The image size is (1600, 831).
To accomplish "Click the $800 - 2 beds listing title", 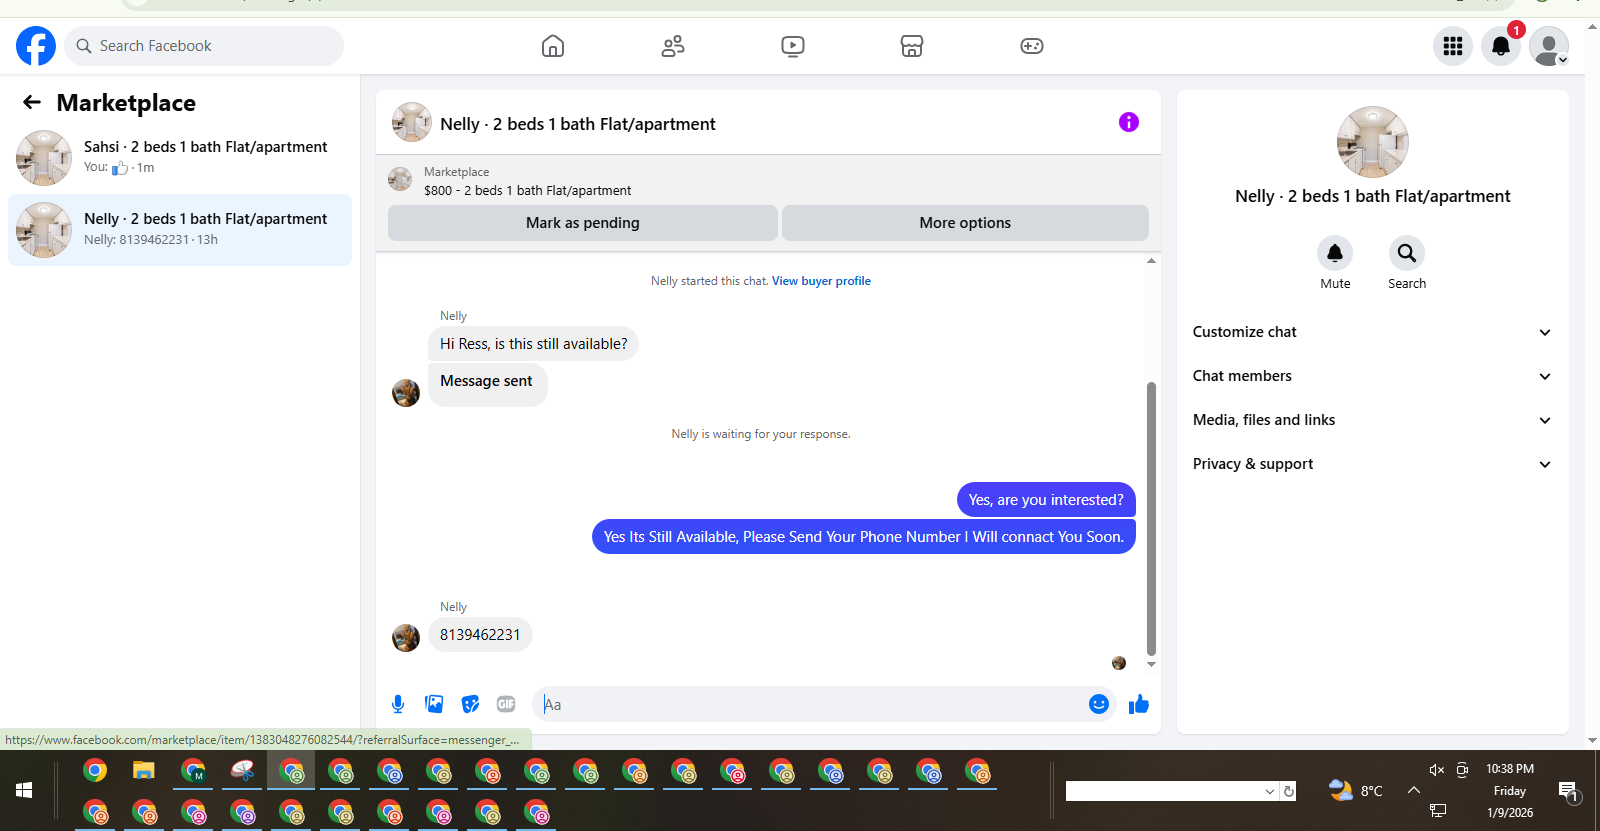I will pos(528,190).
